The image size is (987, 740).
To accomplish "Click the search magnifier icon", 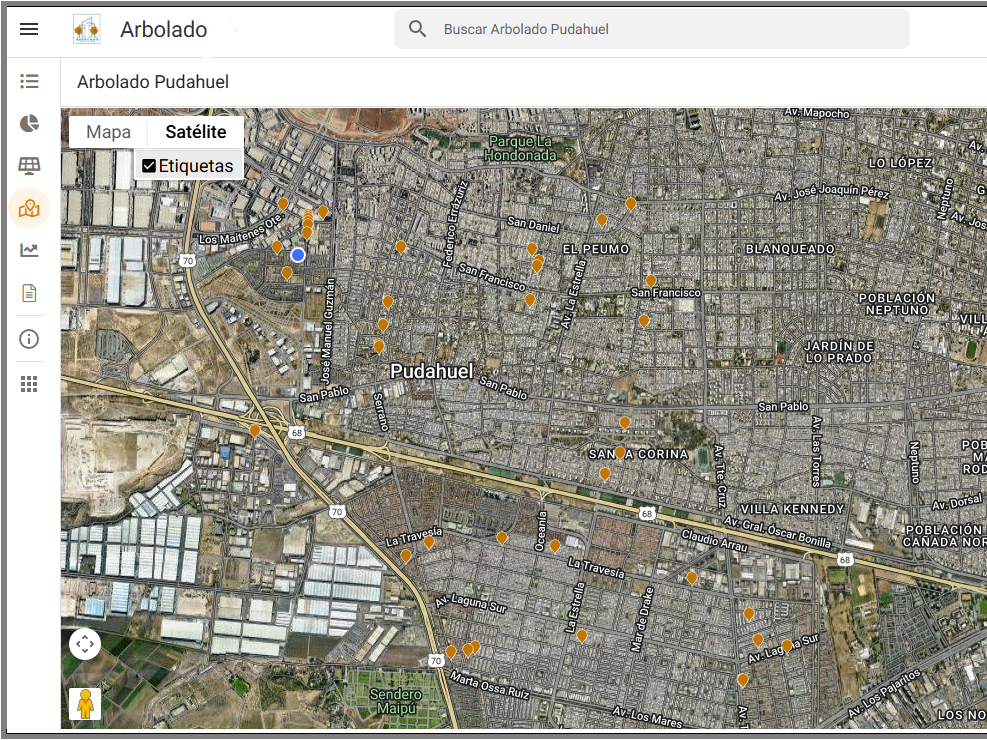I will (418, 29).
